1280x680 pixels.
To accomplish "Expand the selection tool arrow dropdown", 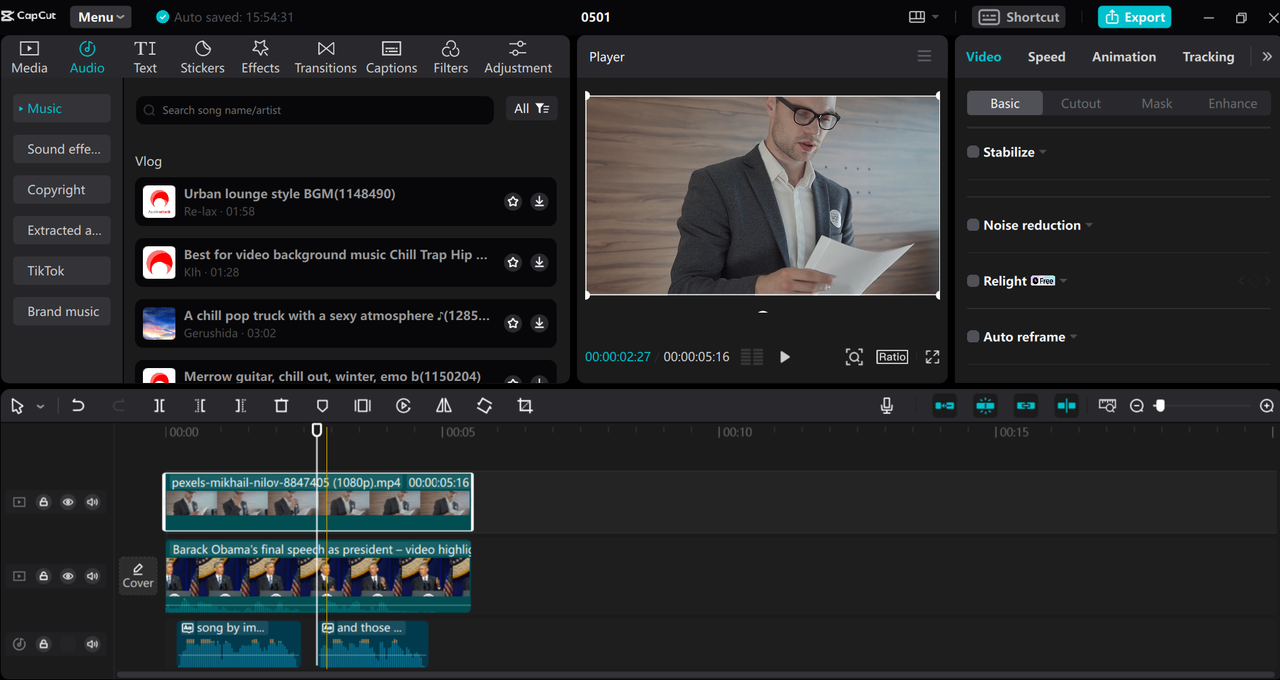I will pyautogui.click(x=41, y=407).
